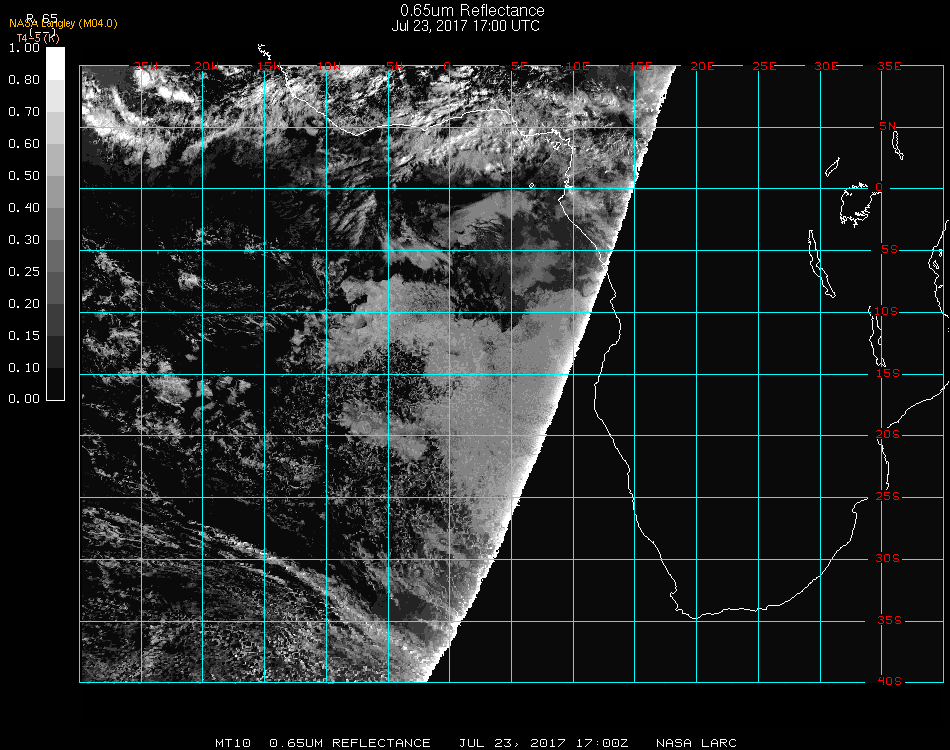Click the 5S latitude label
The height and width of the screenshot is (750, 950).
pos(889,250)
